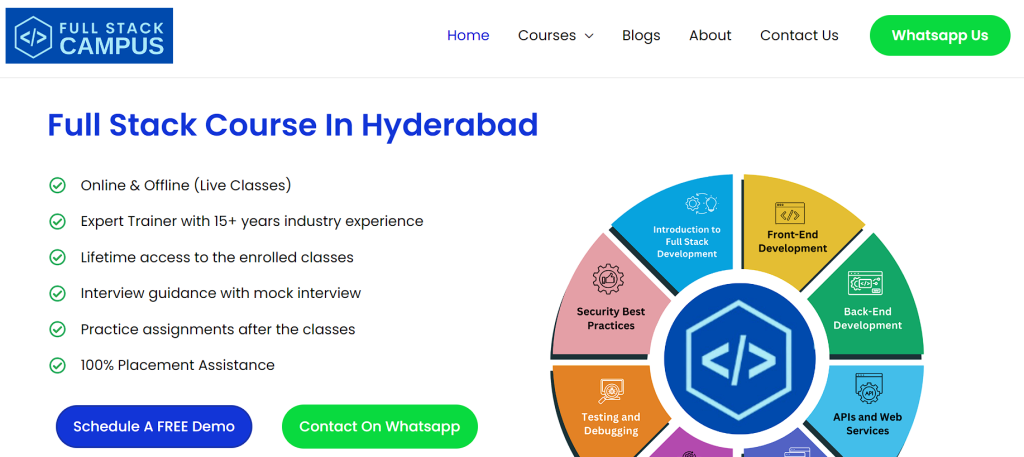The width and height of the screenshot is (1024, 457).
Task: Click Lifetime access to enrolled classes text
Action: point(217,257)
